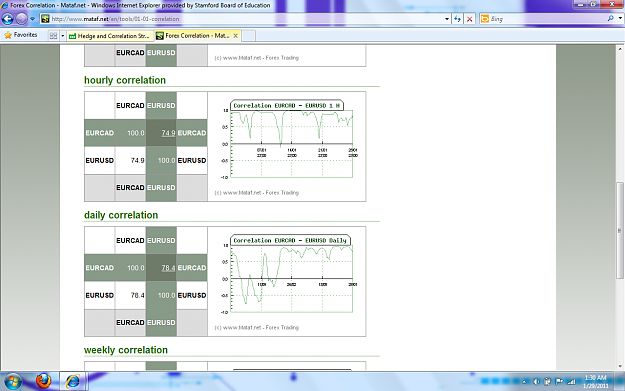Image resolution: width=625 pixels, height=391 pixels.
Task: Click the browser Forward arrow button
Action: (22, 19)
